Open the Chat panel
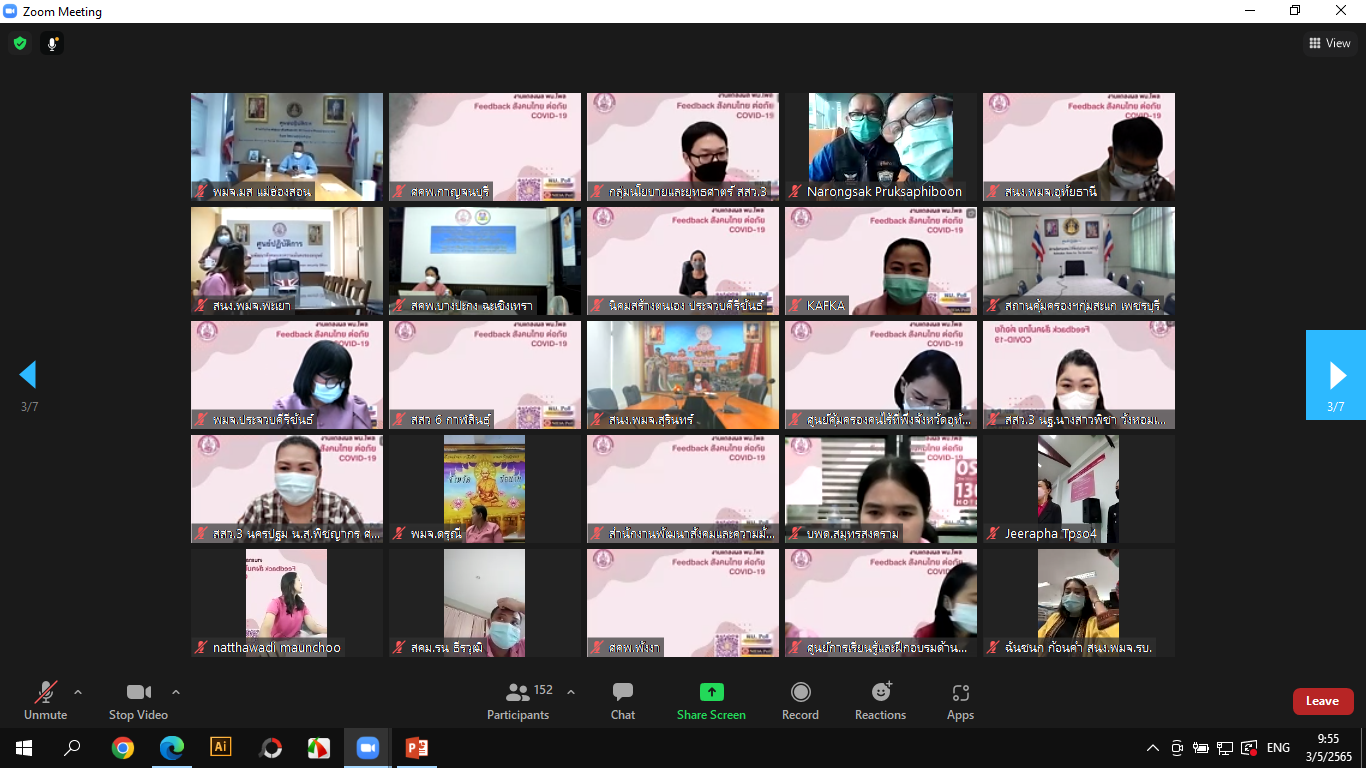 point(622,701)
